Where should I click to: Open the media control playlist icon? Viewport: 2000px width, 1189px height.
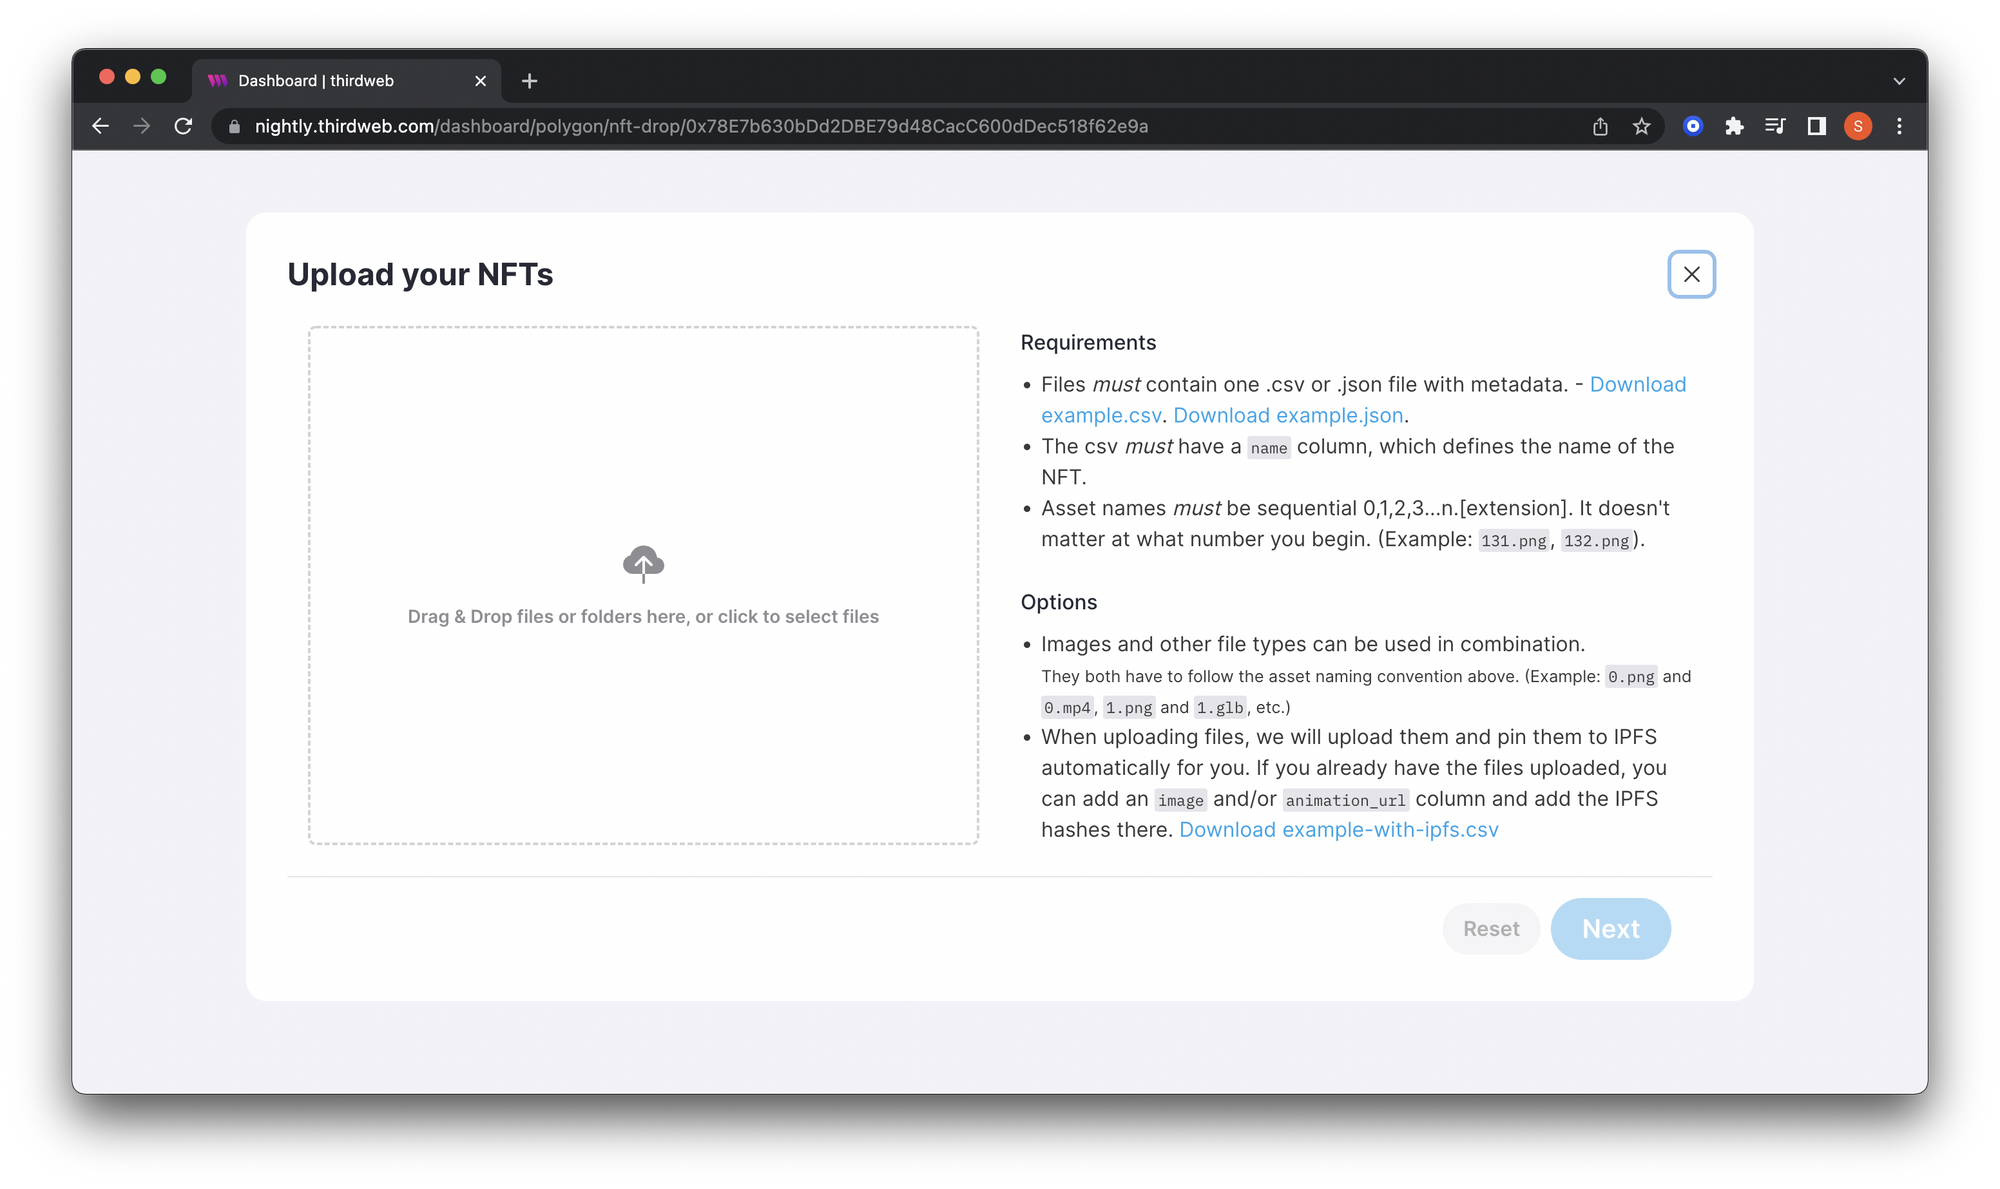1775,126
